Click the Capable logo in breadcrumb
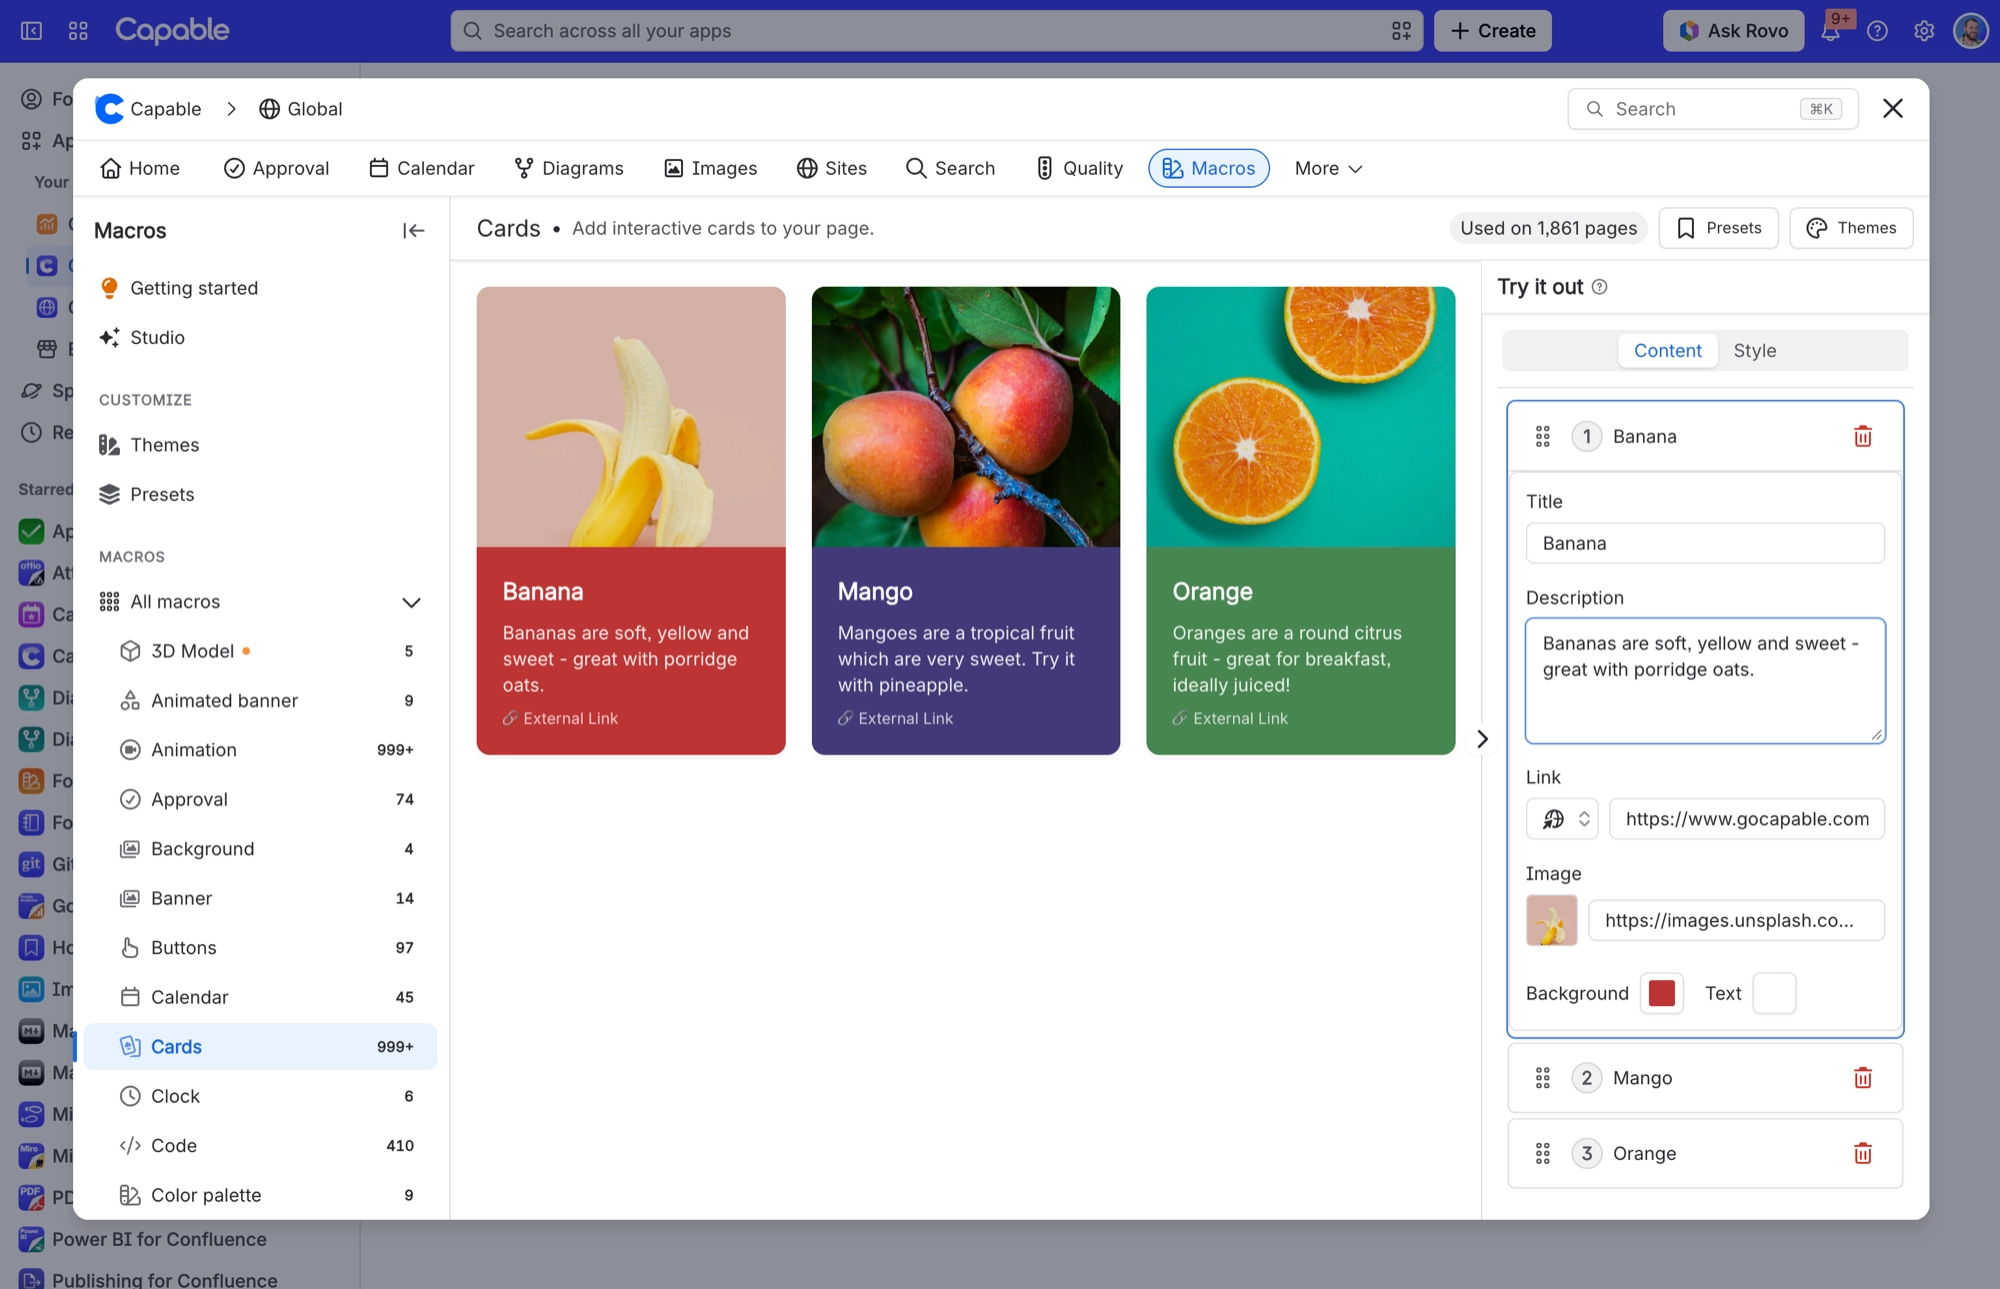Screen dimensions: 2000x1289 pos(109,109)
